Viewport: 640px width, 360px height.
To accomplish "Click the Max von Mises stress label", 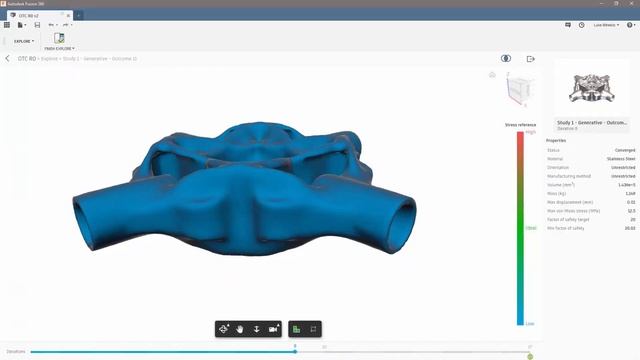I will 573,211.
